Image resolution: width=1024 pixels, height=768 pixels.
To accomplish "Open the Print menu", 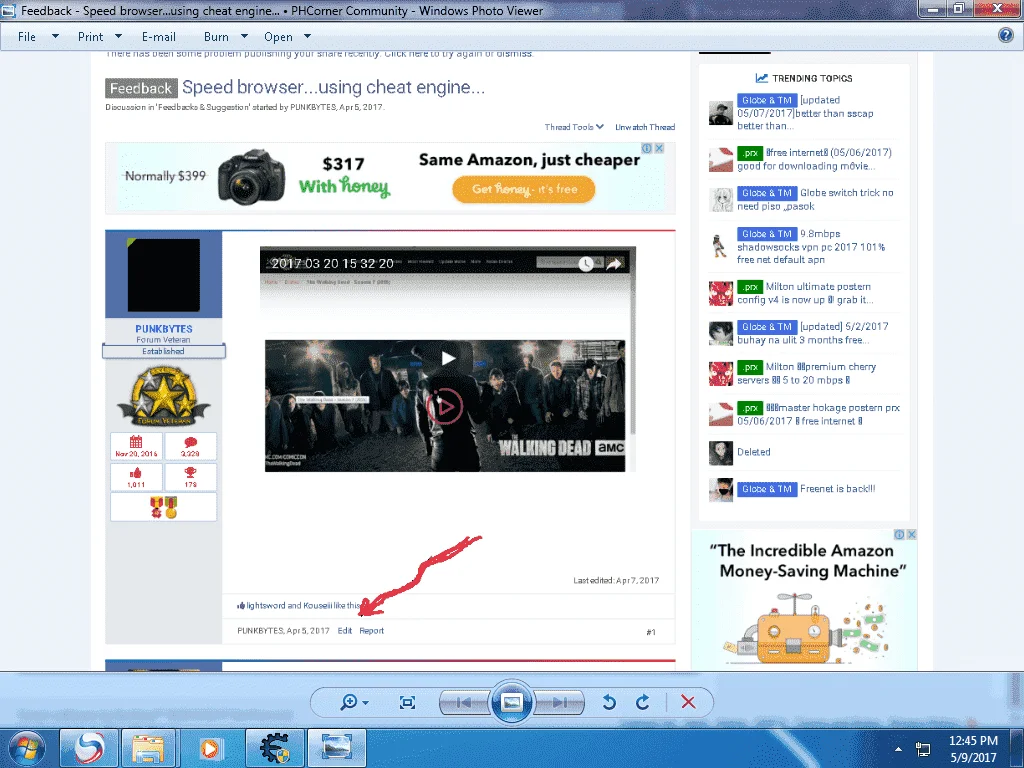I will [x=90, y=37].
